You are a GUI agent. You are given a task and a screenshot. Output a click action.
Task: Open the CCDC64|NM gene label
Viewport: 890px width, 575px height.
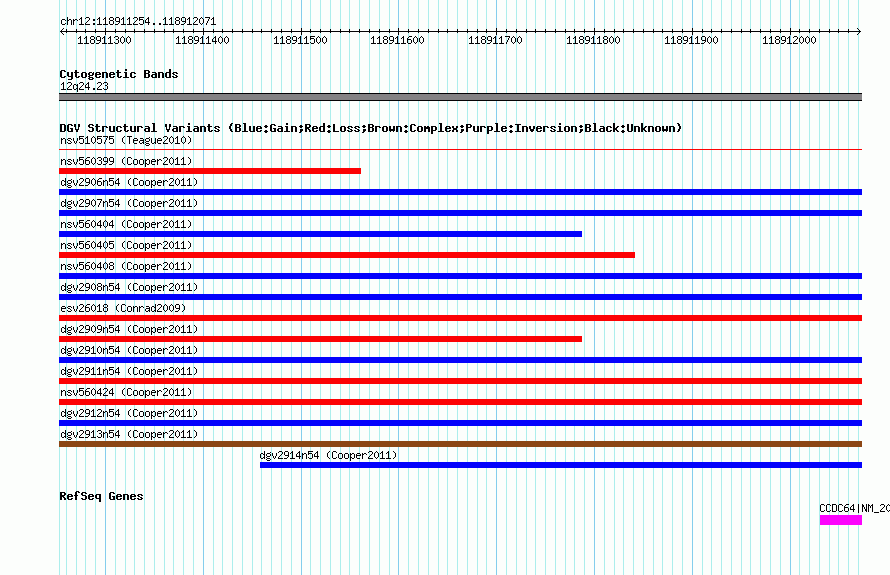[x=854, y=508]
